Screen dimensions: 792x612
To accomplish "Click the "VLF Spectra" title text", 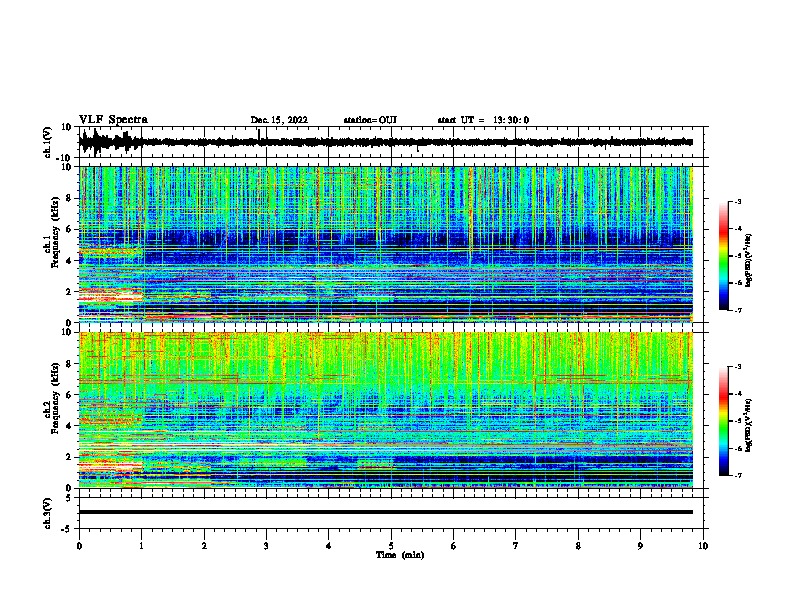I will (x=113, y=120).
